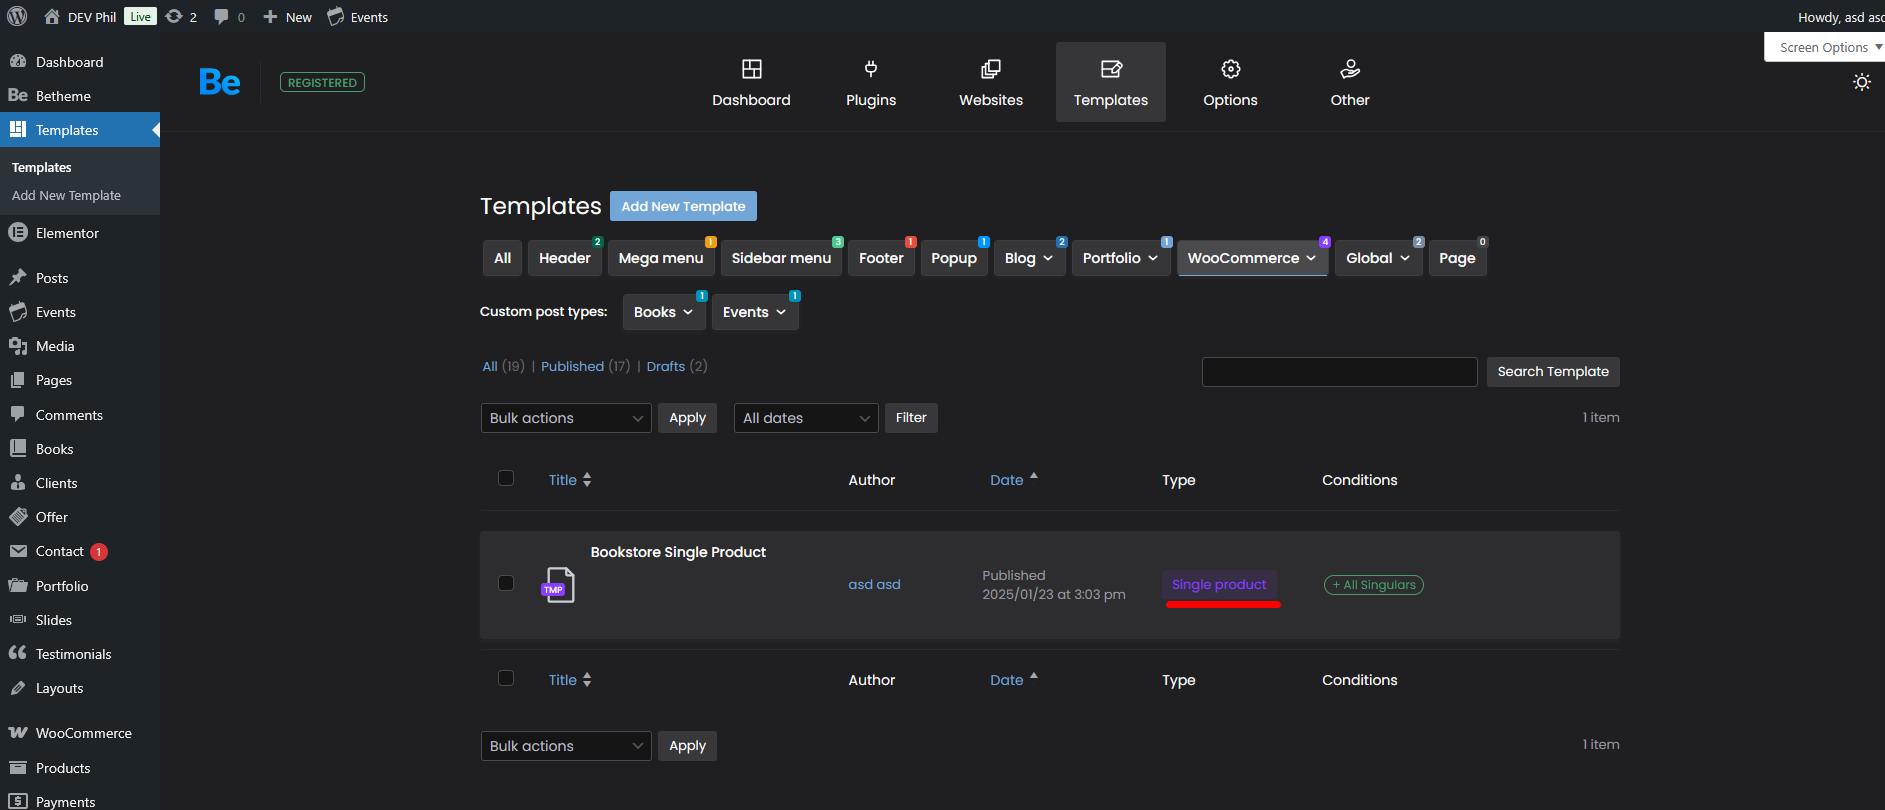
Task: Open Elementor in the sidebar menu
Action: pyautogui.click(x=67, y=233)
